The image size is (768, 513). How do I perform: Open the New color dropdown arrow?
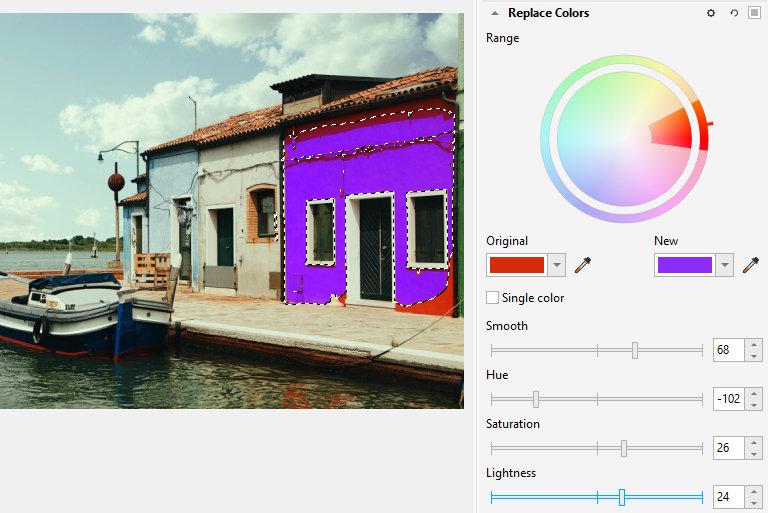(x=724, y=265)
